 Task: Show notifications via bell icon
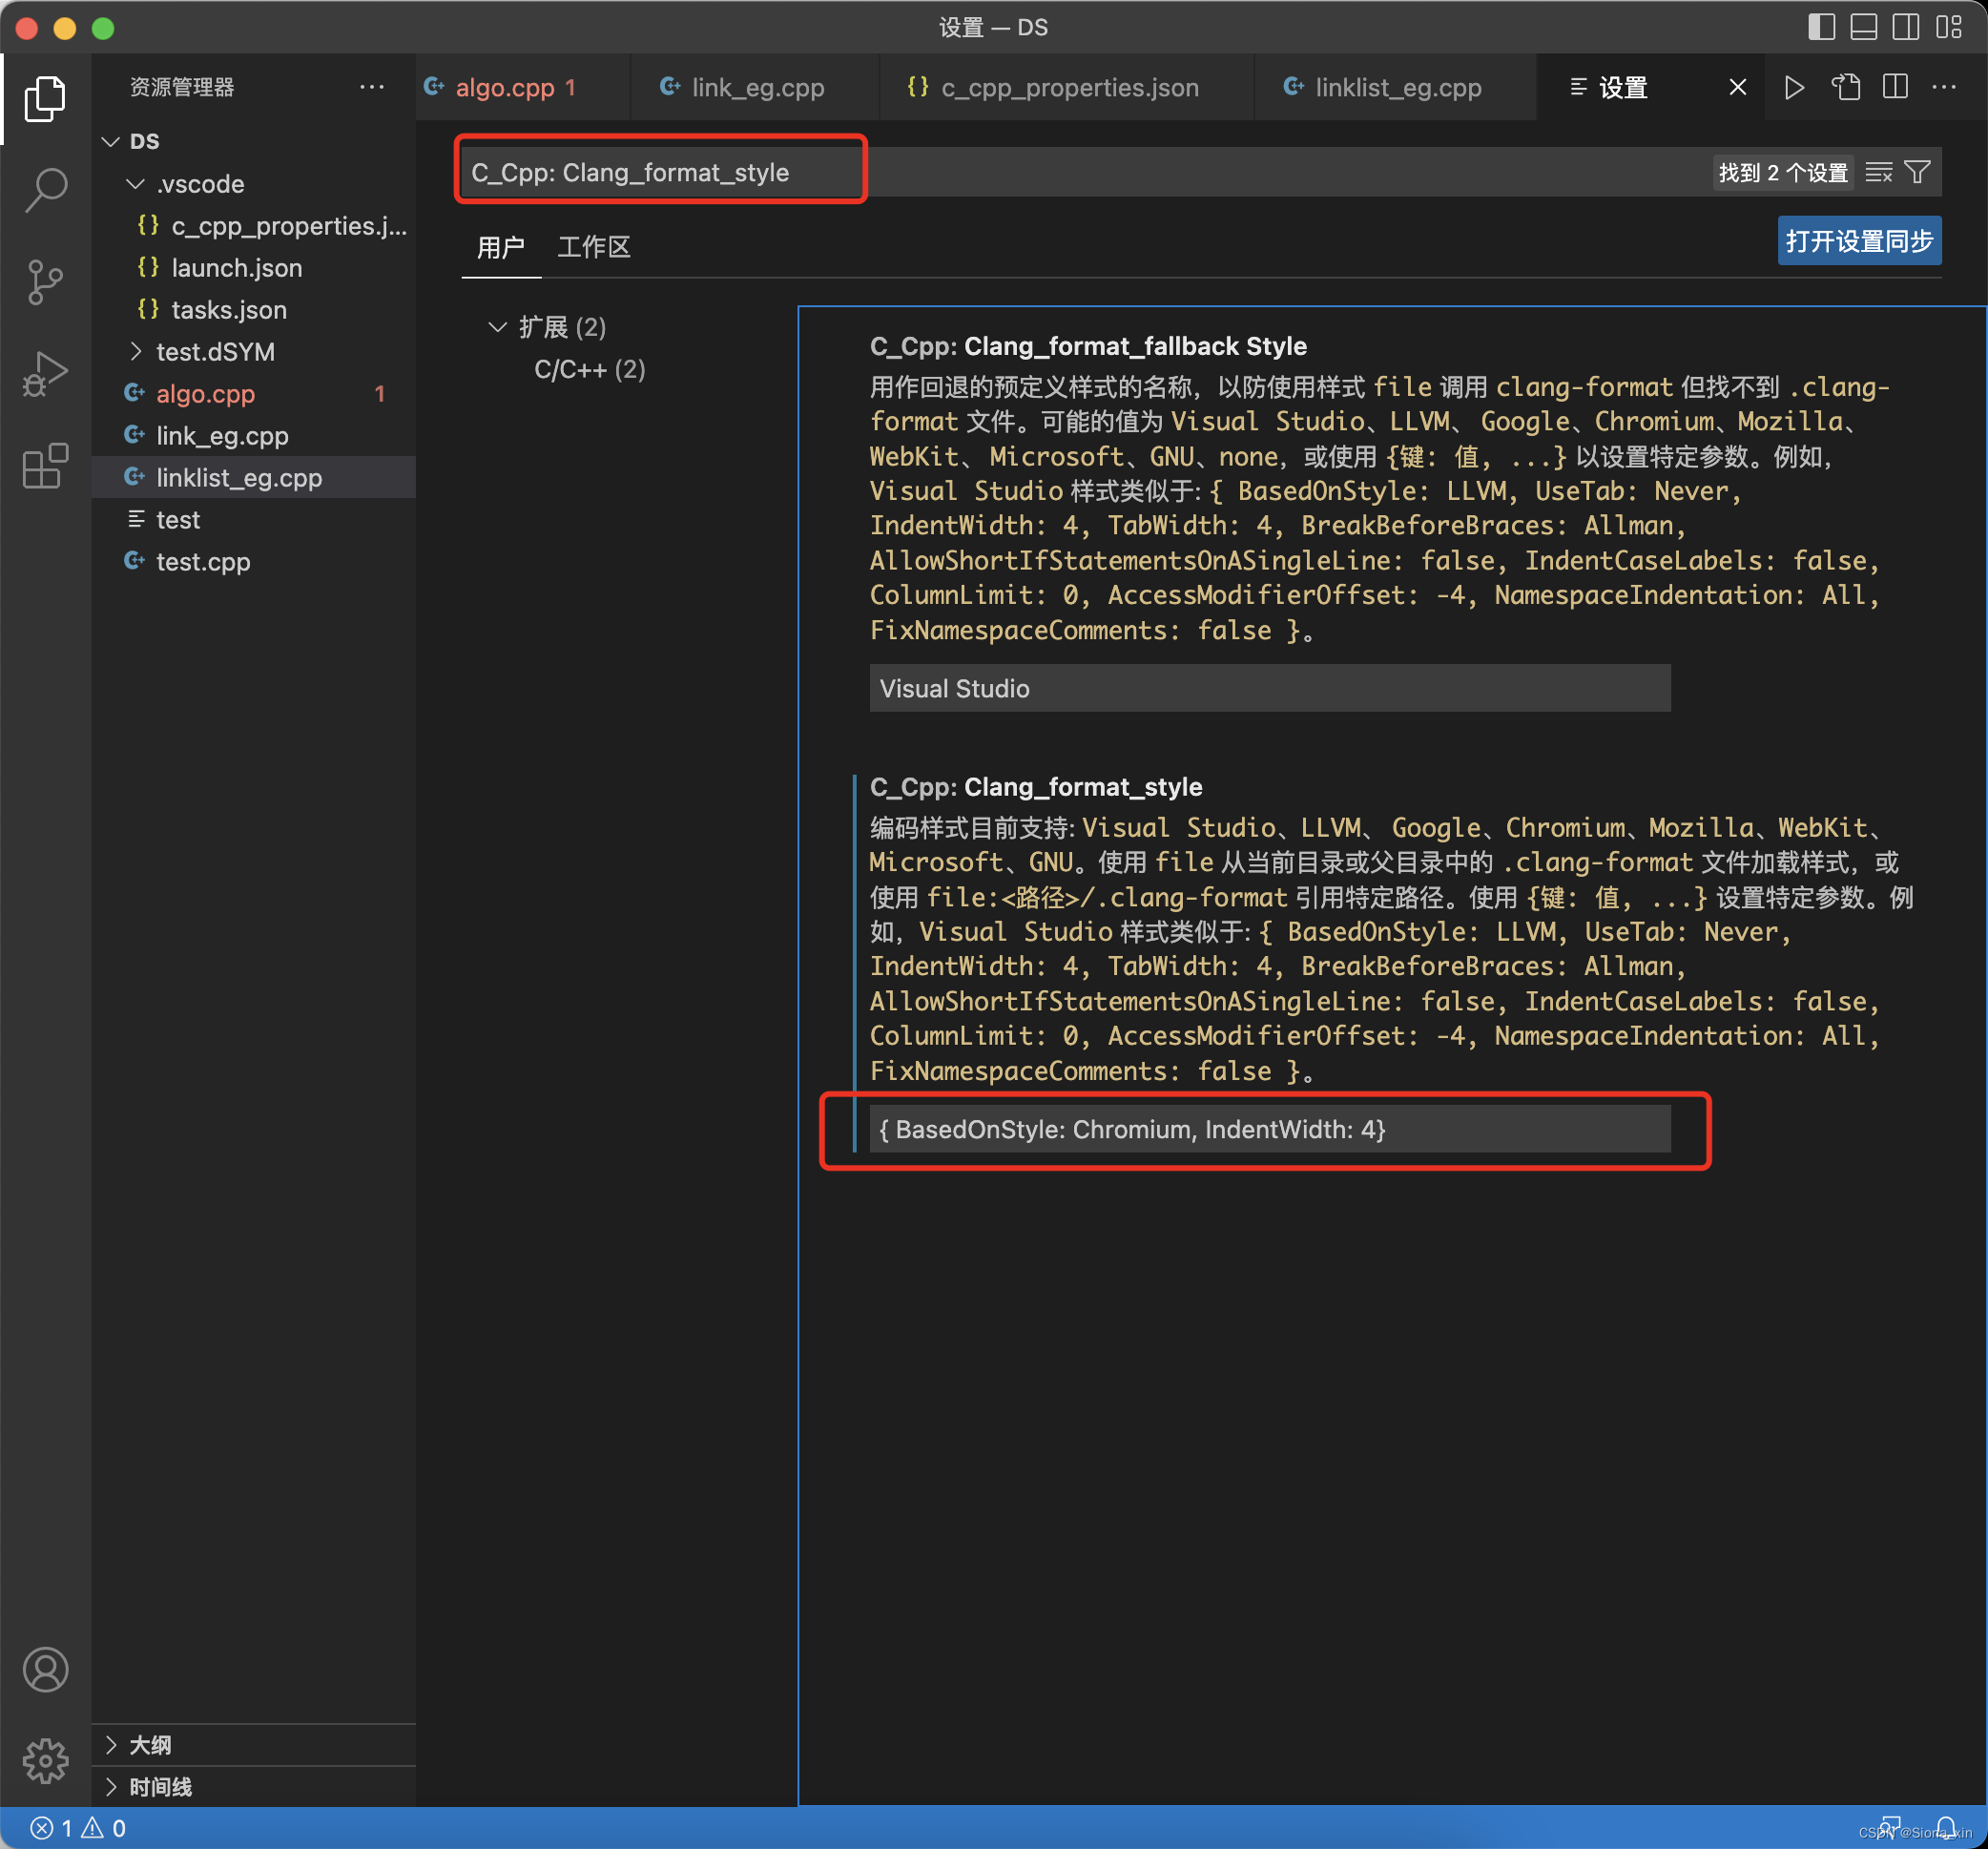[1946, 1827]
